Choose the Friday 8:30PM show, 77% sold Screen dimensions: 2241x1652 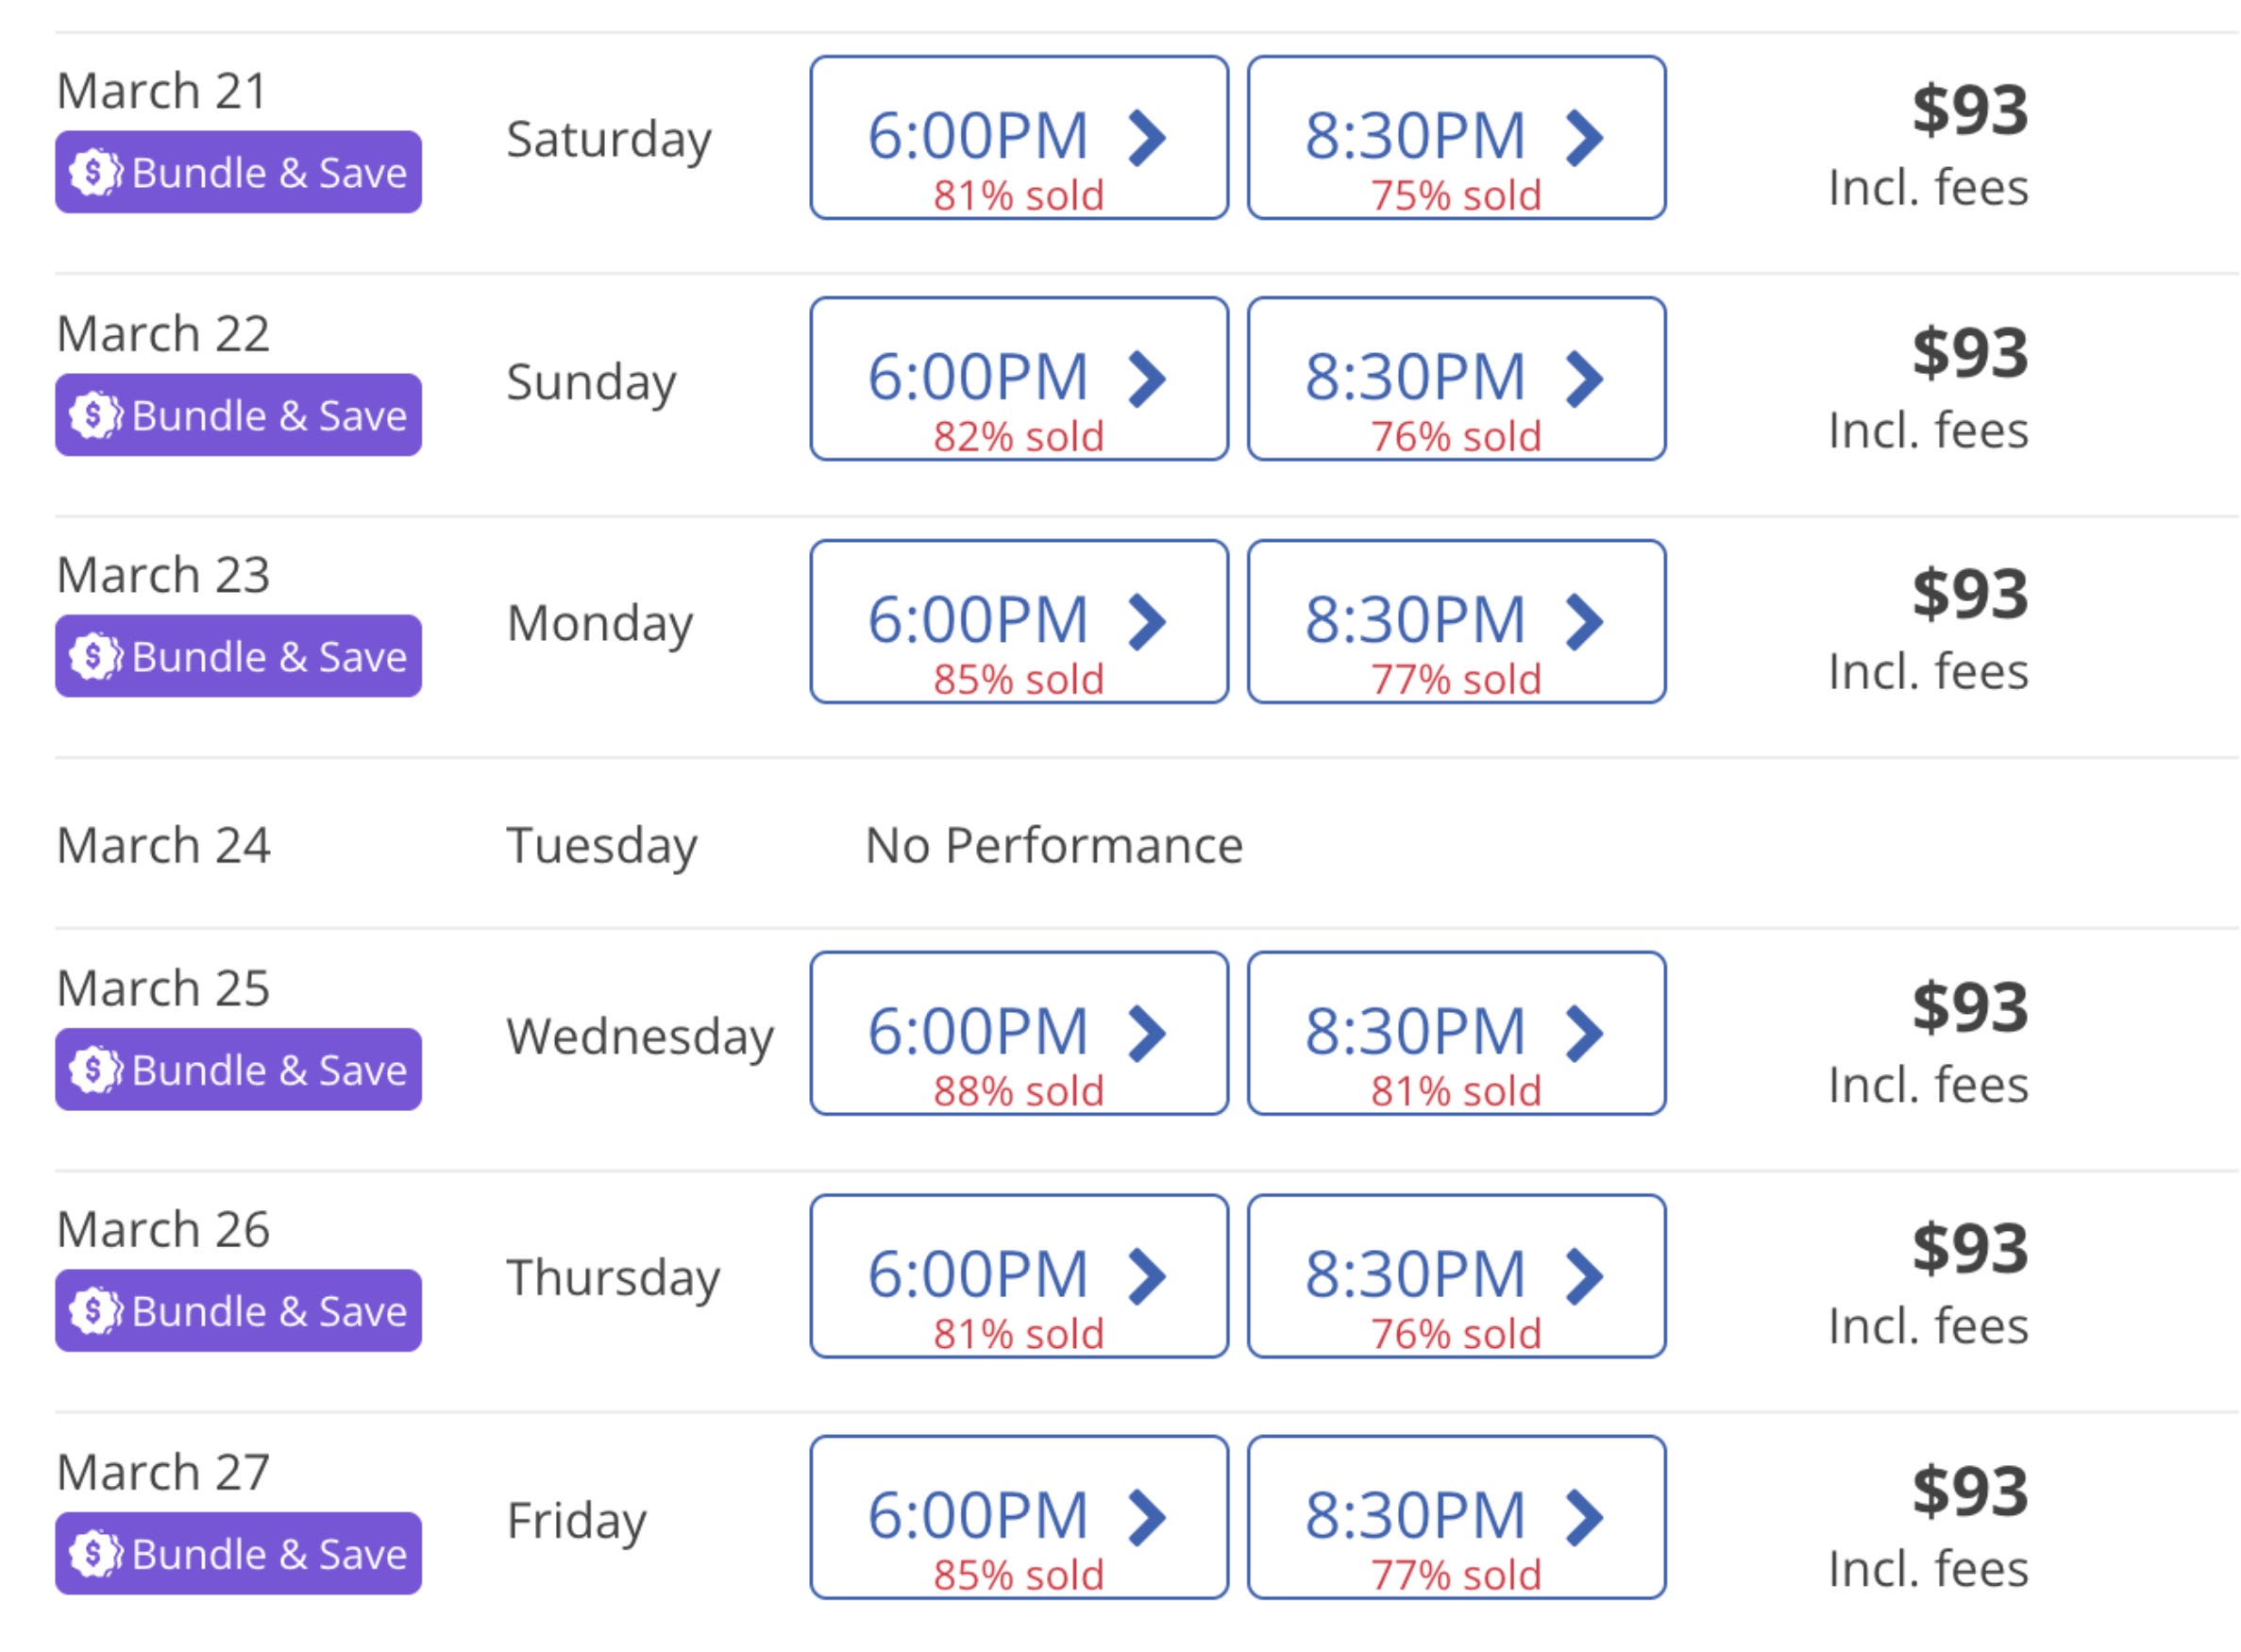coord(1455,1517)
